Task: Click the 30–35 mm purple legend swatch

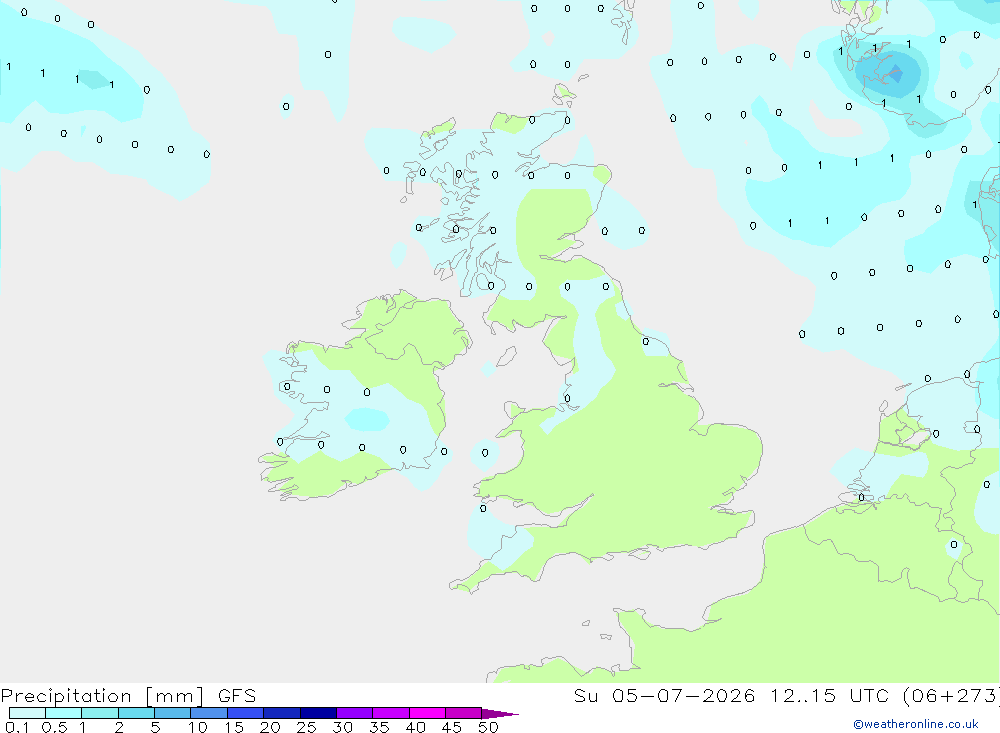Action: click(x=355, y=713)
